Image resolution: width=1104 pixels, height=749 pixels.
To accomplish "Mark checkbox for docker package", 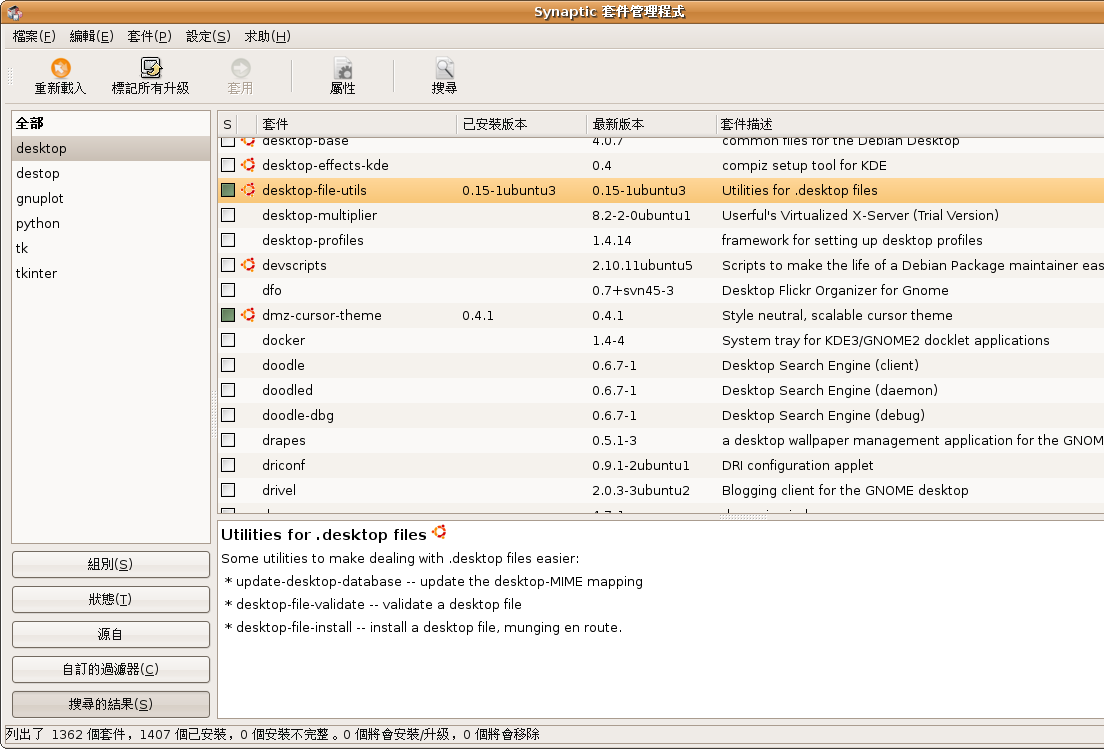I will point(228,340).
